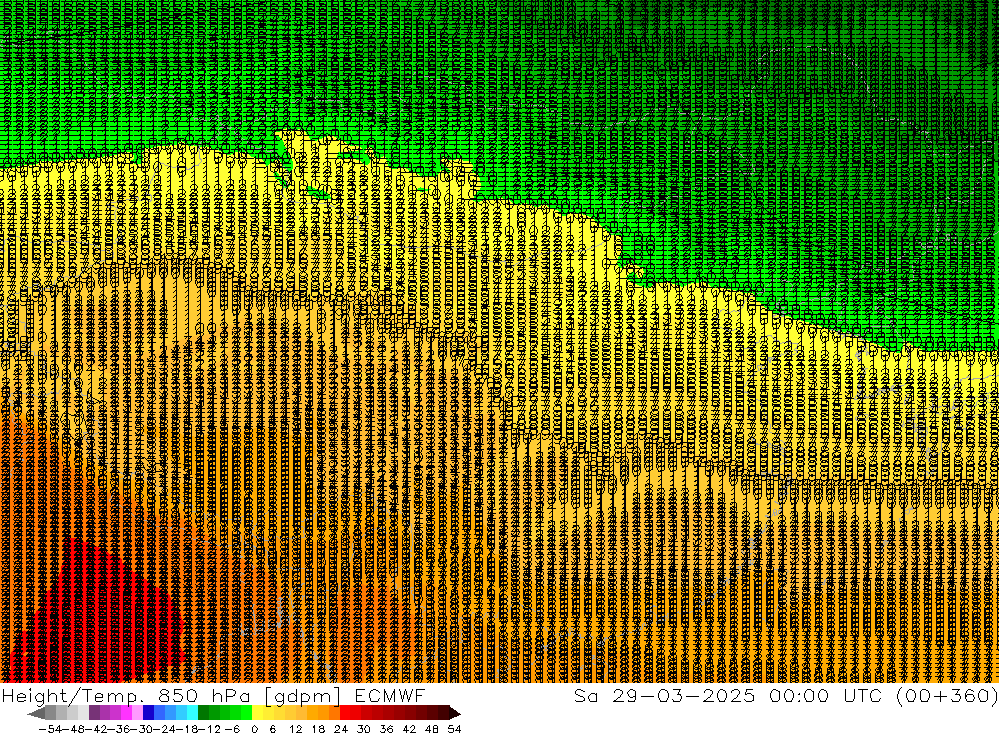Pick the bright yellow swatch above the 0 label
This screenshot has width=1000, height=733.
tap(257, 713)
